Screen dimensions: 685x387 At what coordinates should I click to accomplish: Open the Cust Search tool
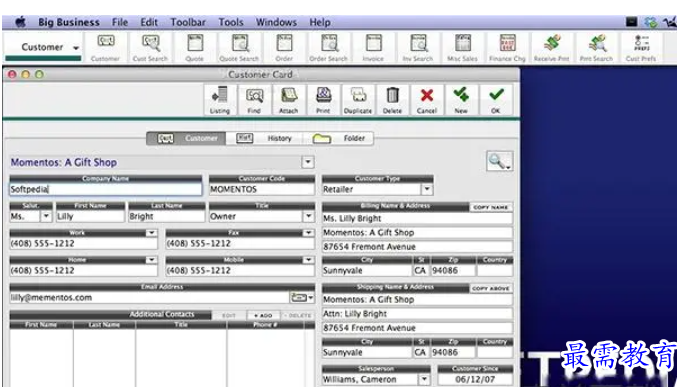(x=150, y=48)
